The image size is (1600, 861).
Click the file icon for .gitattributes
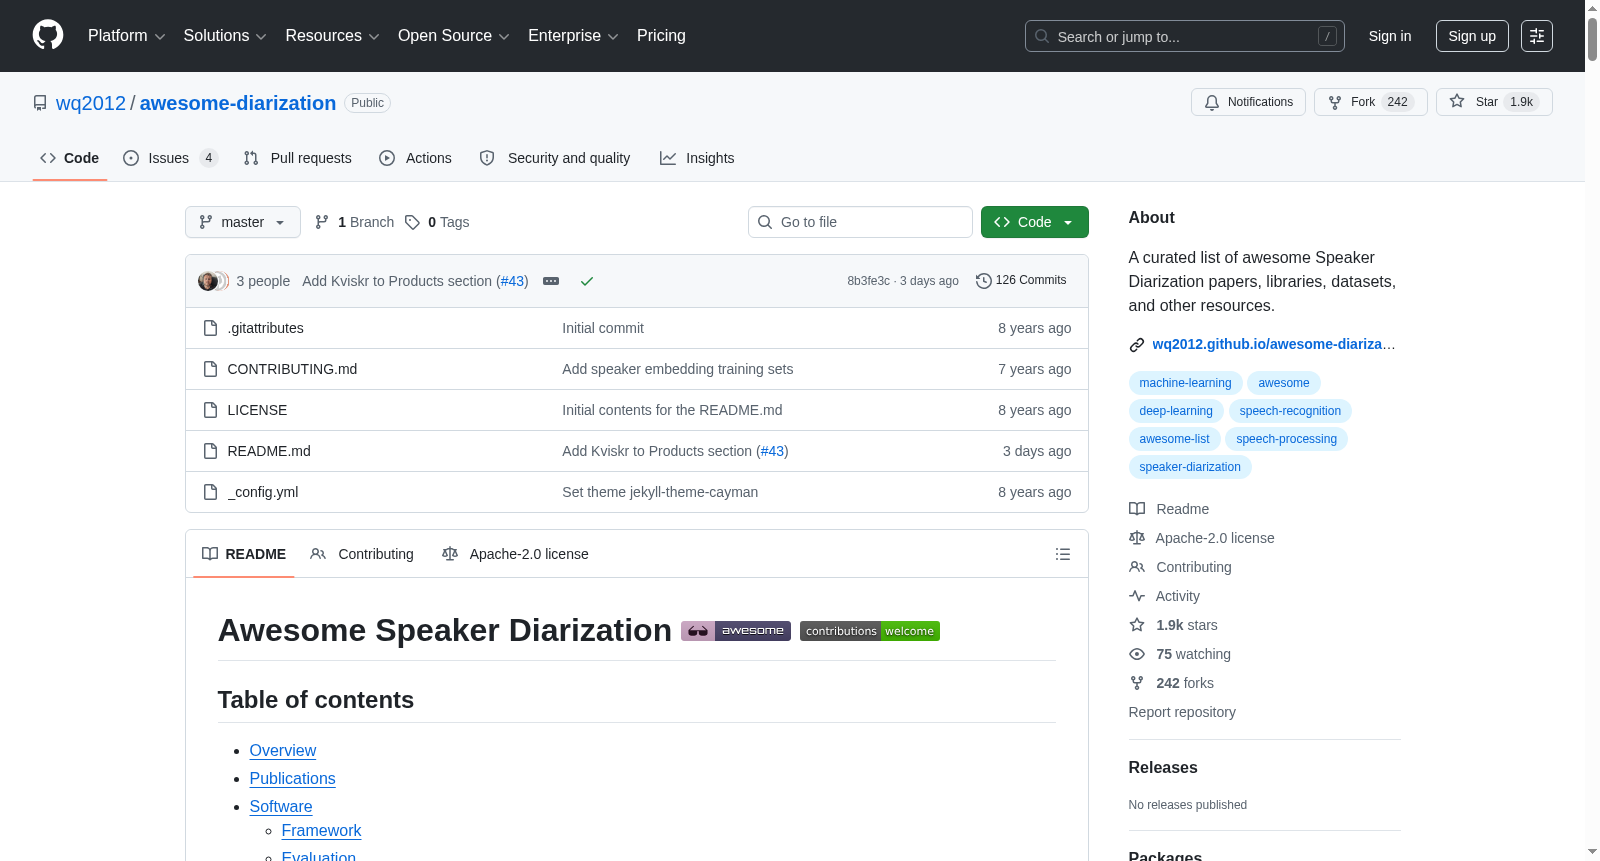pyautogui.click(x=210, y=328)
